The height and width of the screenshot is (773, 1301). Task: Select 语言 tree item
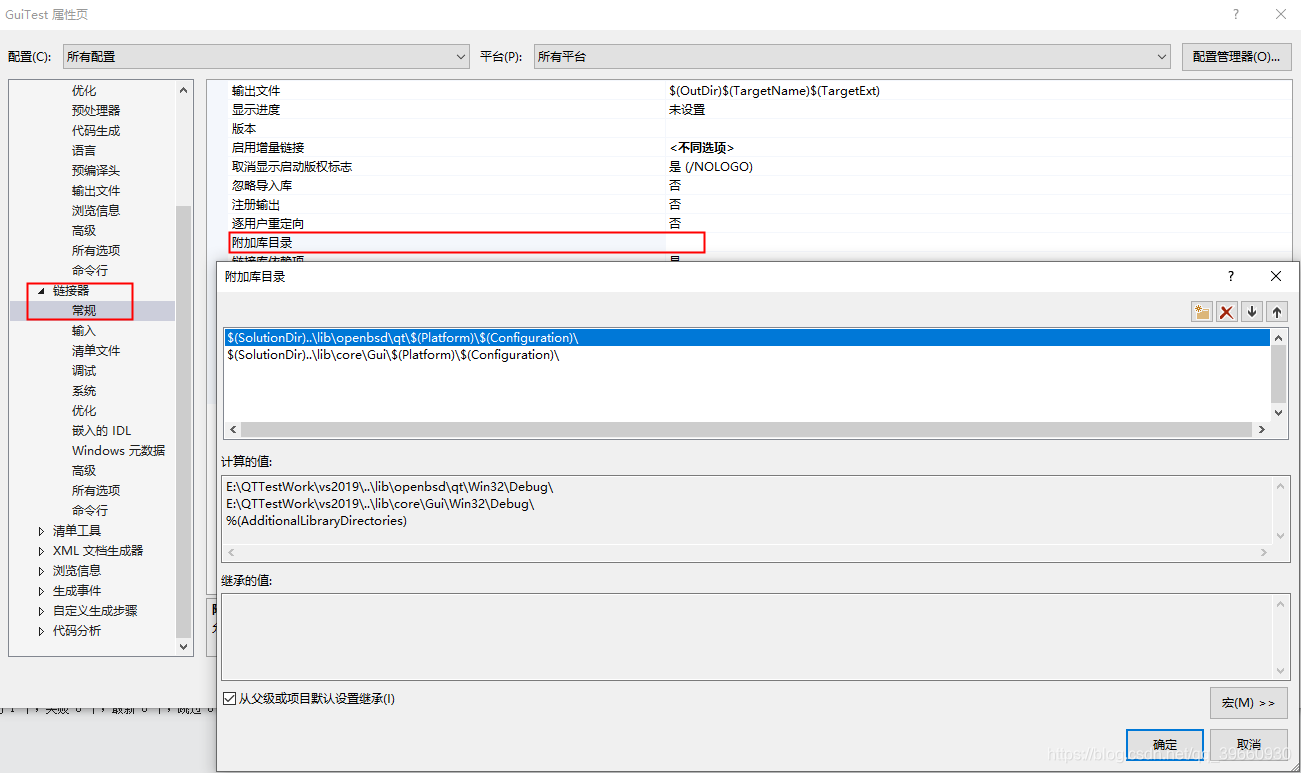click(84, 151)
